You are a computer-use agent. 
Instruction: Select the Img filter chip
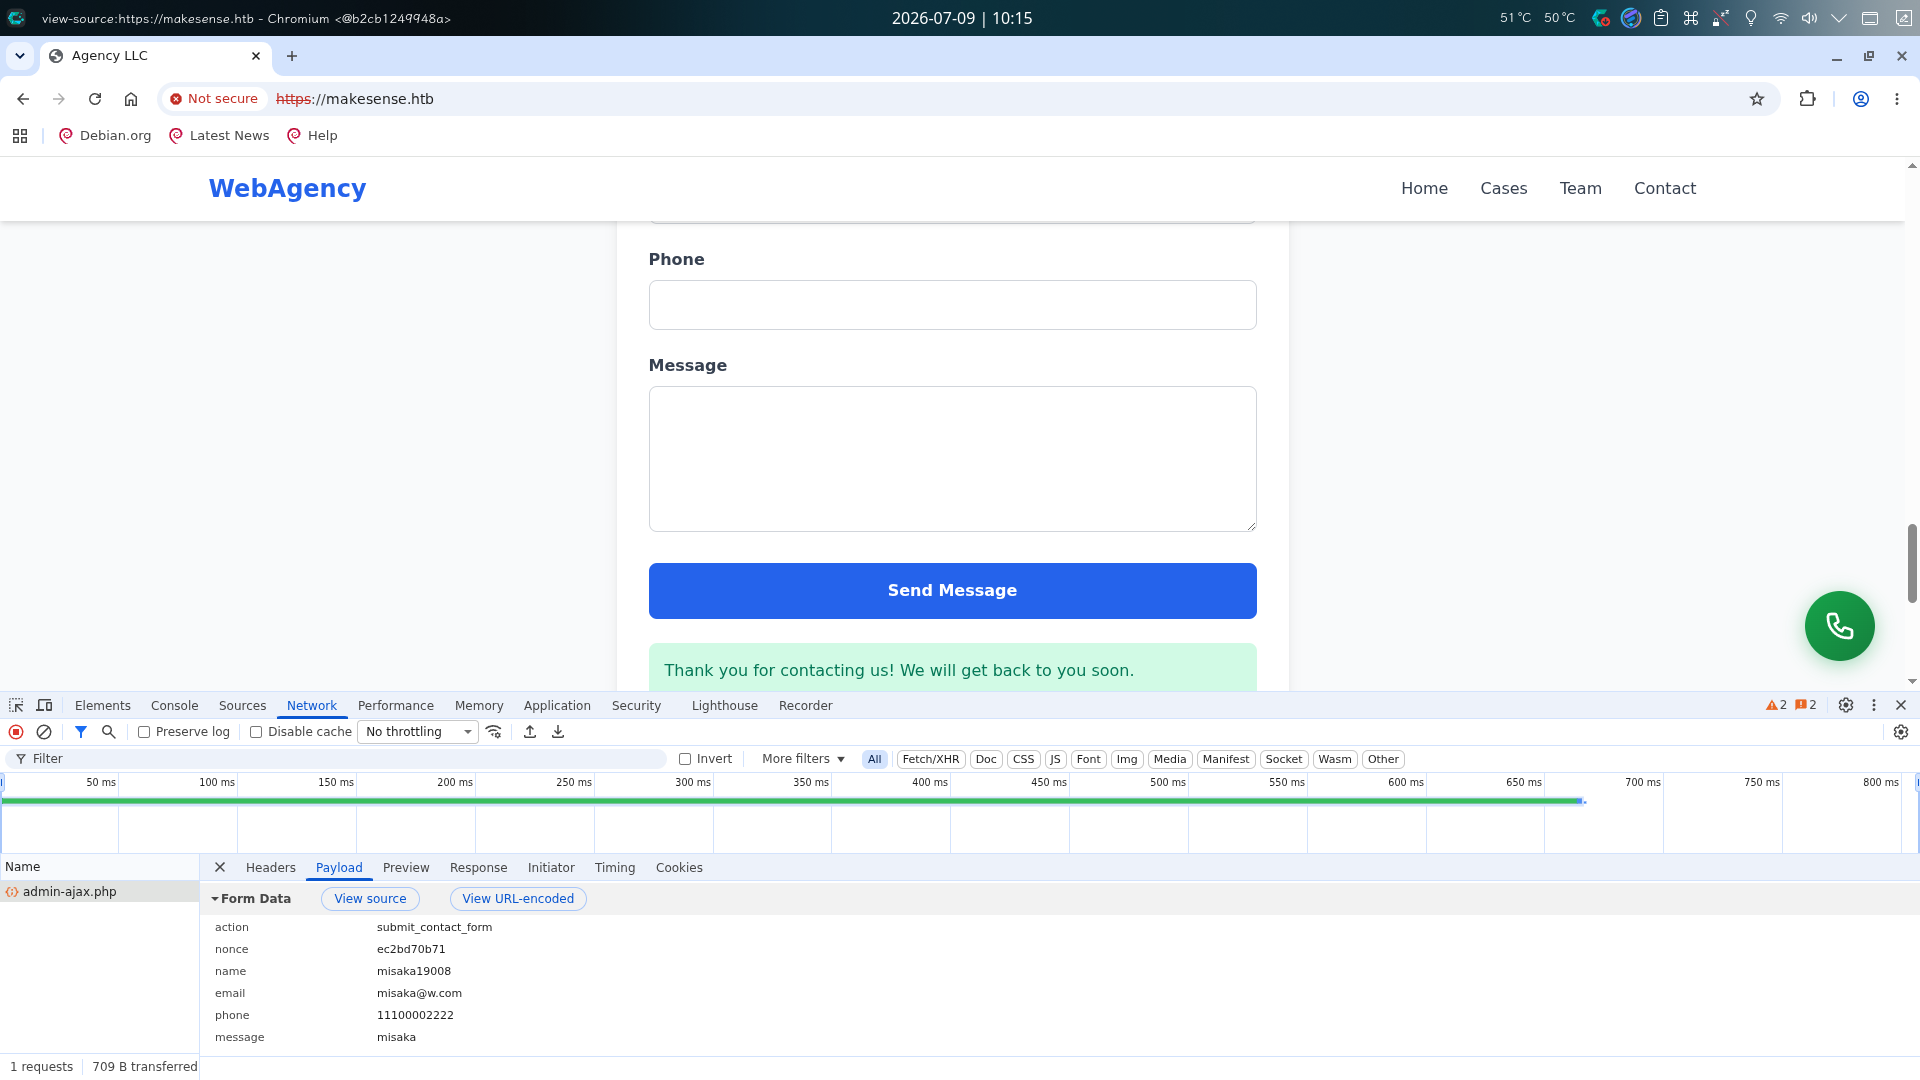point(1127,759)
